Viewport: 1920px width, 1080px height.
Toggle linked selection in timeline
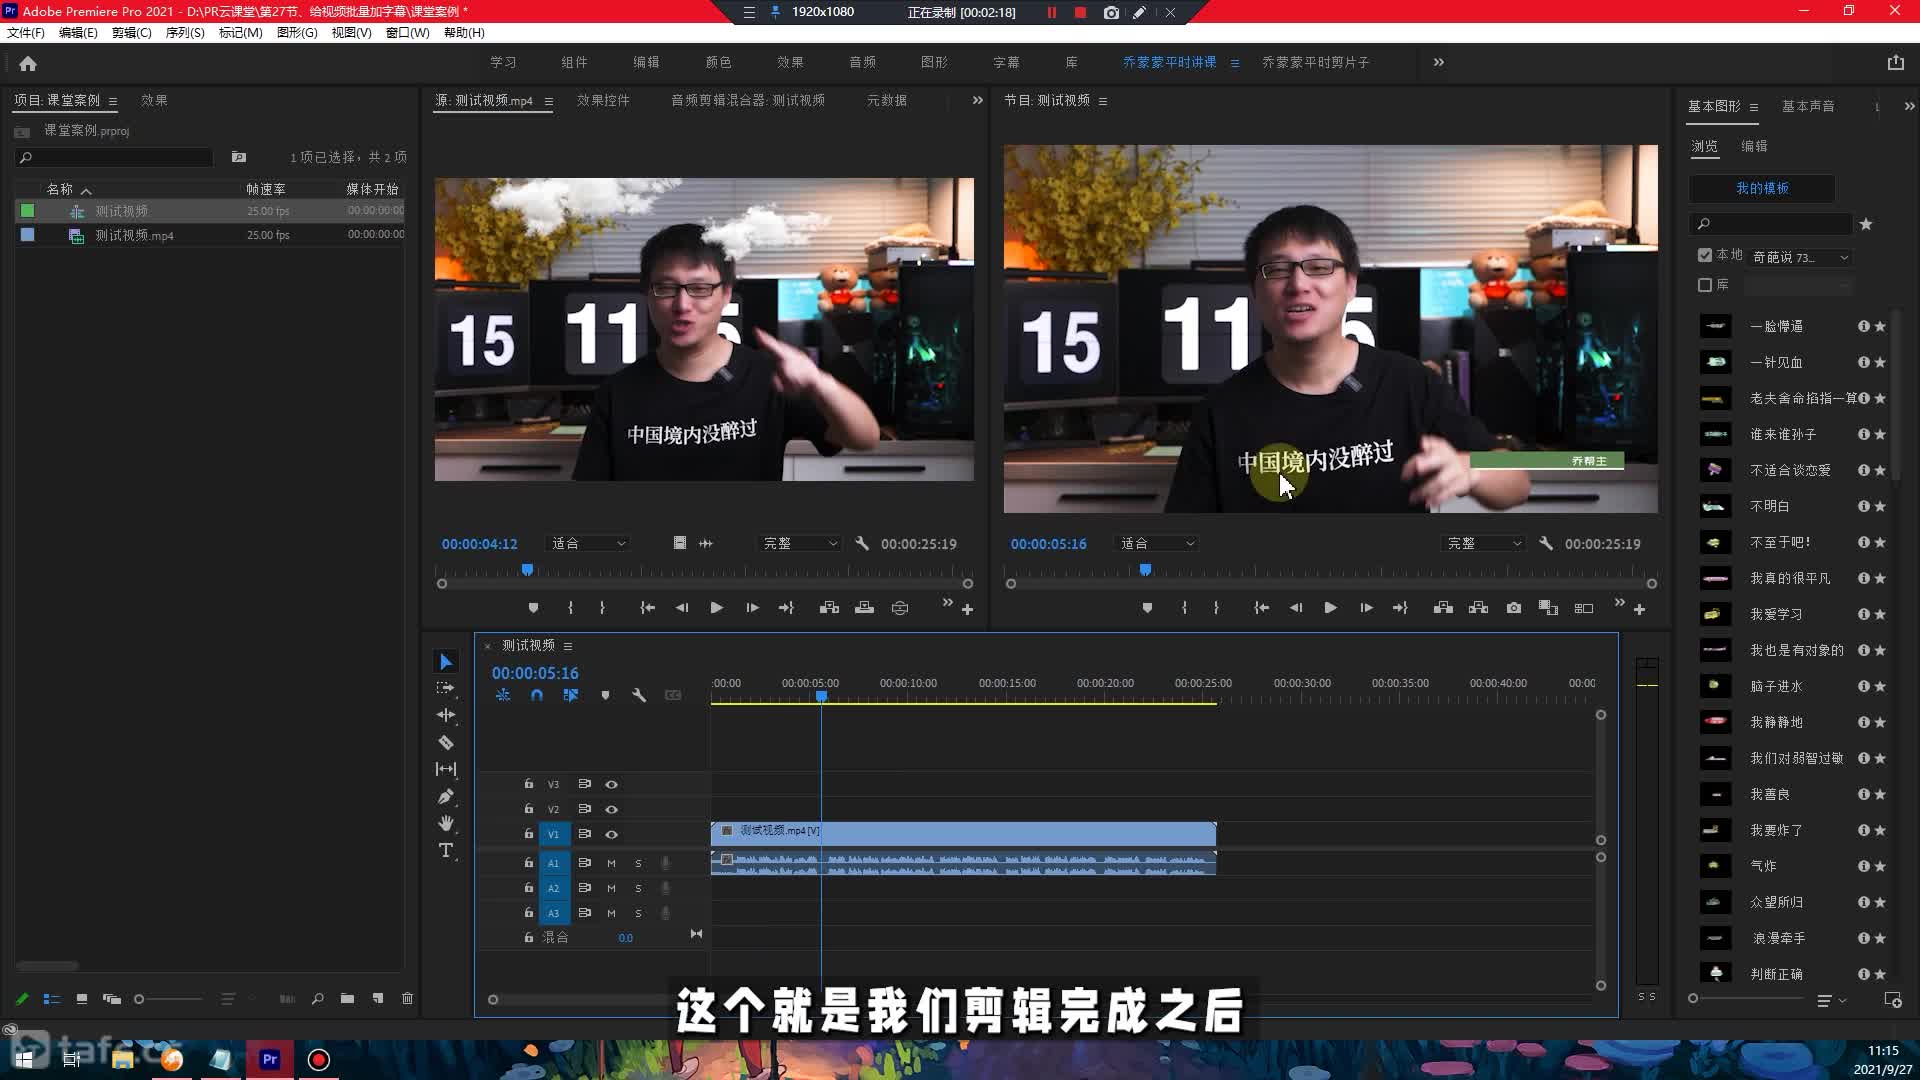(x=571, y=695)
